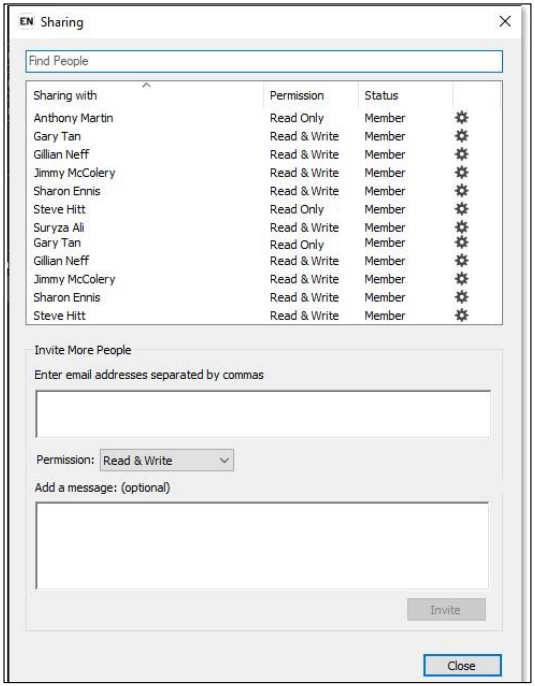Click the Close button
This screenshot has height=686, width=535.
[x=462, y=665]
